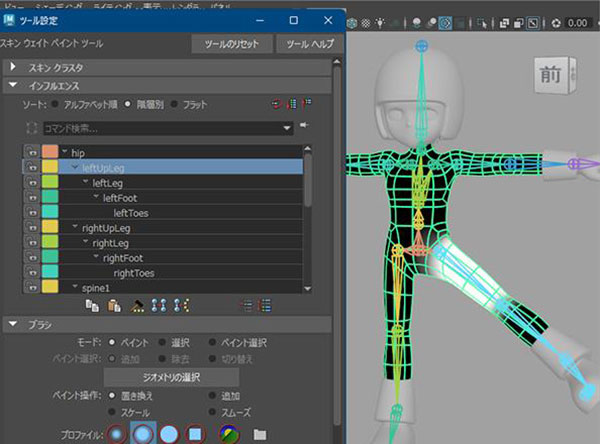600x444 pixels.
Task: Collapse the インフルエンス section
Action: [13, 86]
